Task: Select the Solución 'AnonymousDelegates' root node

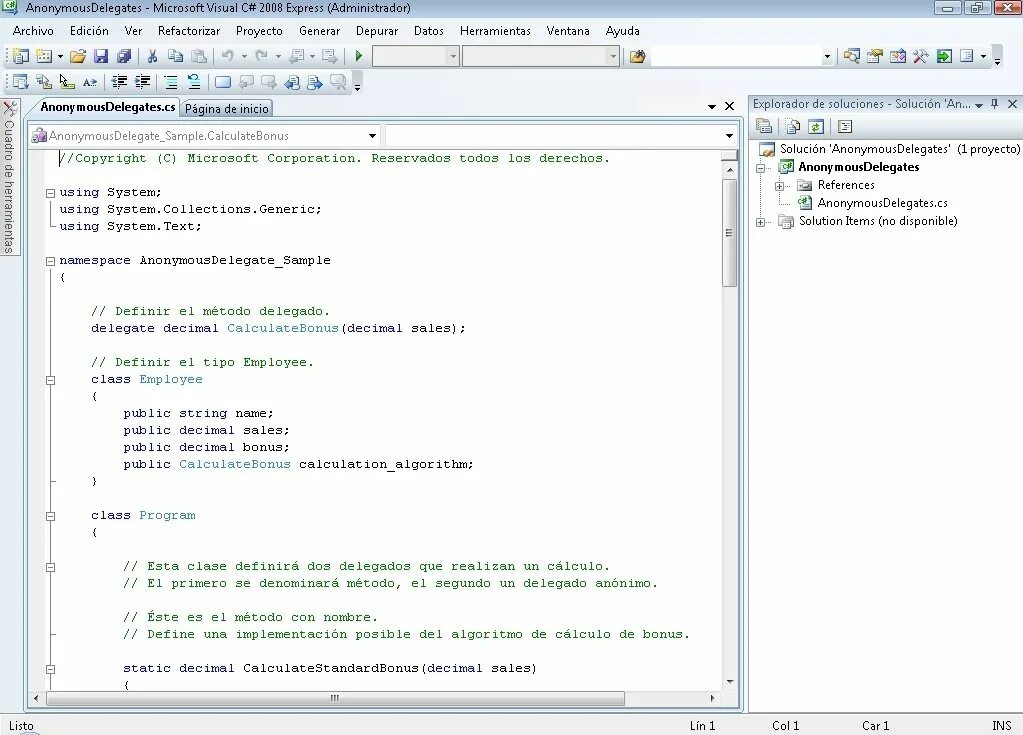Action: pos(899,149)
